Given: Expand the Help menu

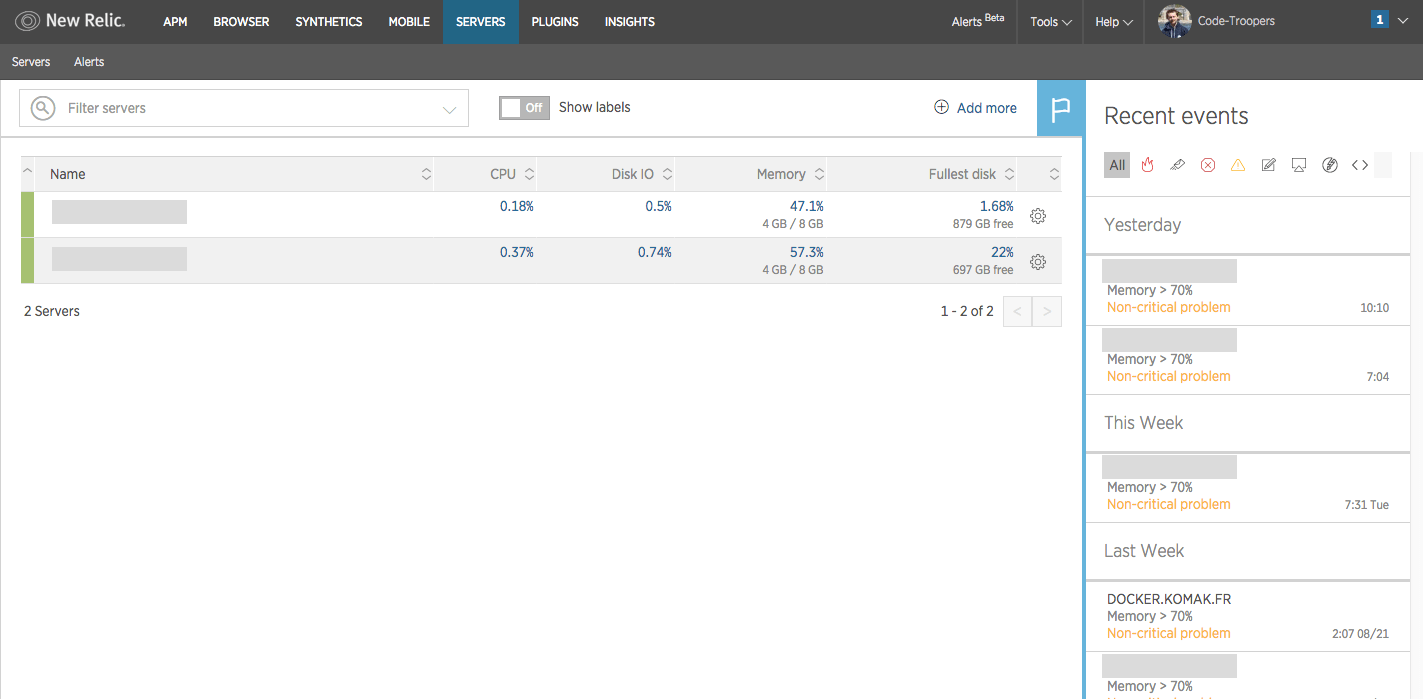Looking at the screenshot, I should [x=1113, y=22].
